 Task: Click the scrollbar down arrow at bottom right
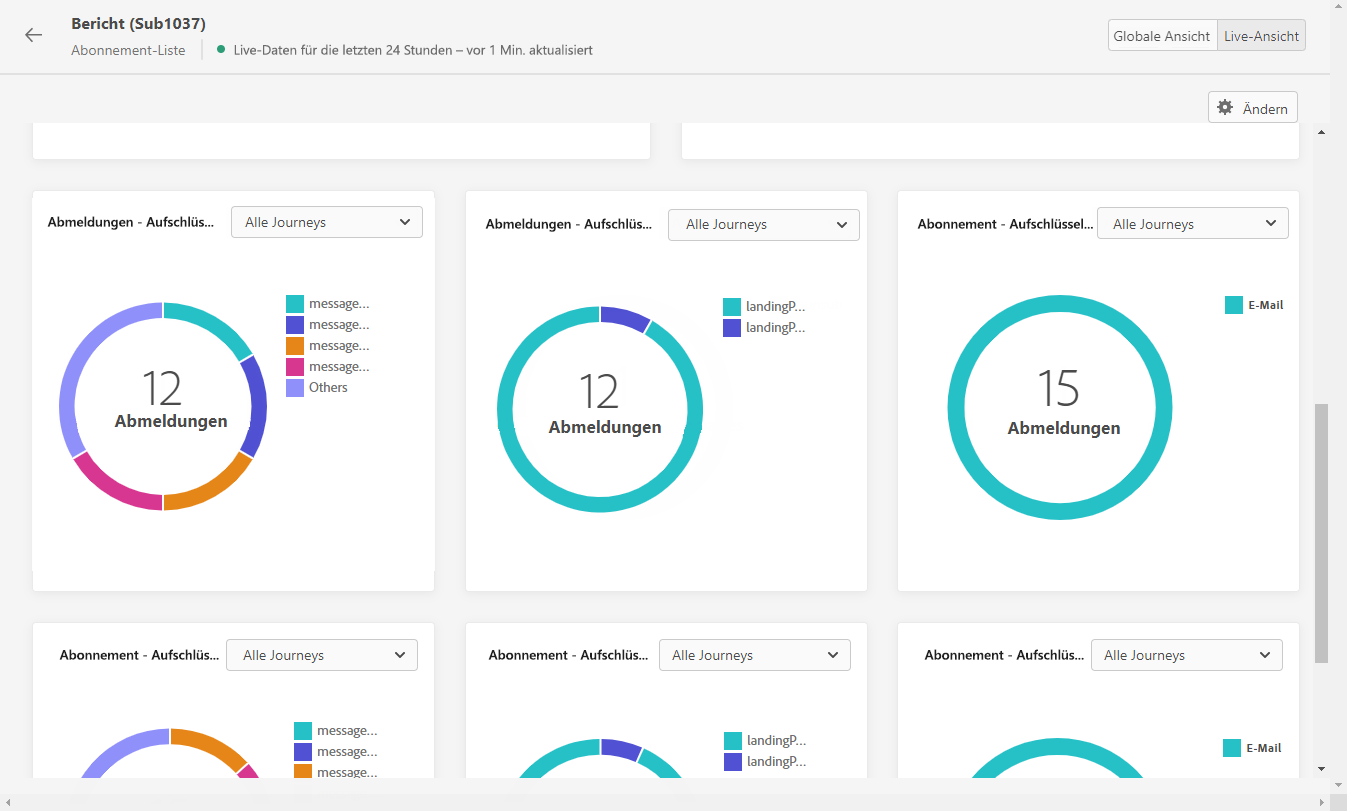click(1321, 768)
